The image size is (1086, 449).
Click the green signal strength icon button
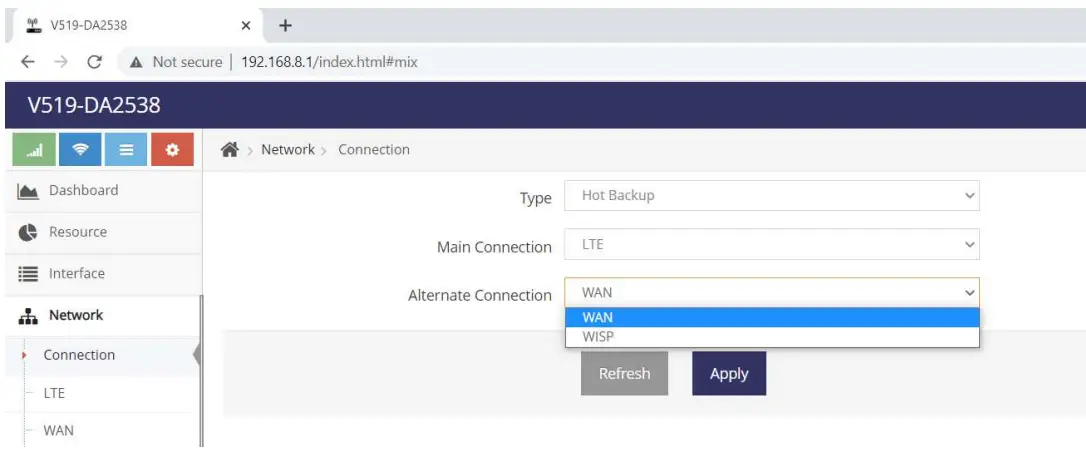pos(35,150)
